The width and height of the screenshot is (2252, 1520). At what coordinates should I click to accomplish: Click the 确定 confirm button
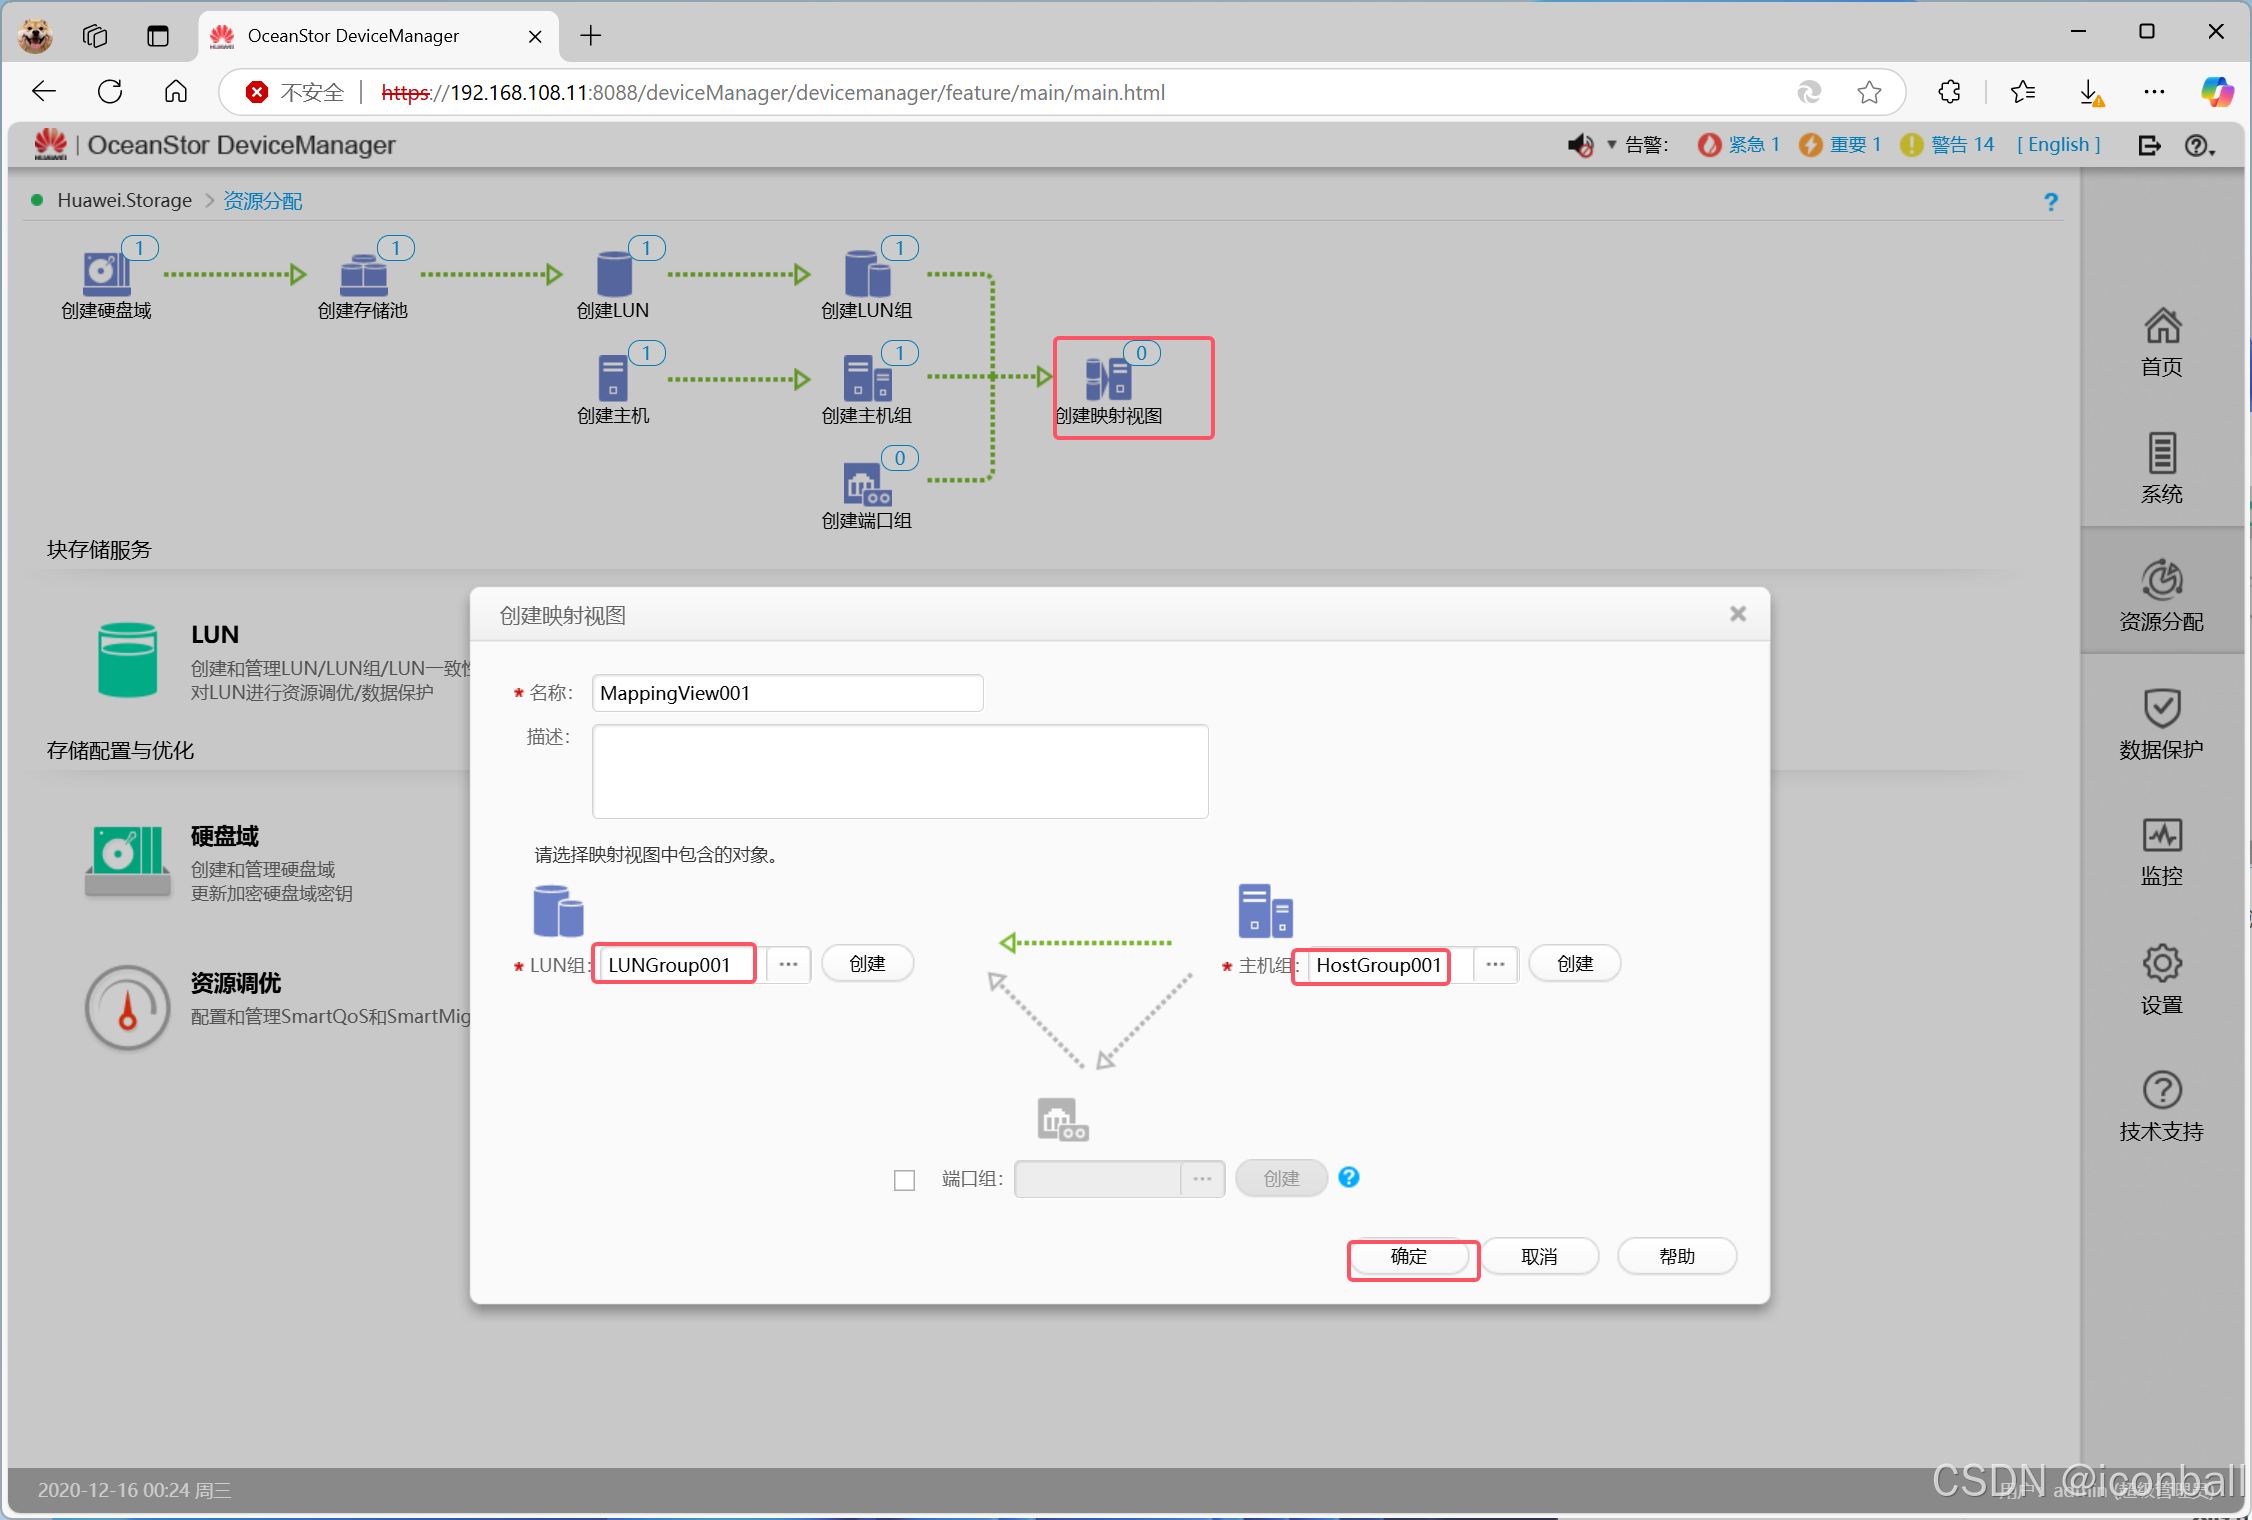point(1410,1257)
